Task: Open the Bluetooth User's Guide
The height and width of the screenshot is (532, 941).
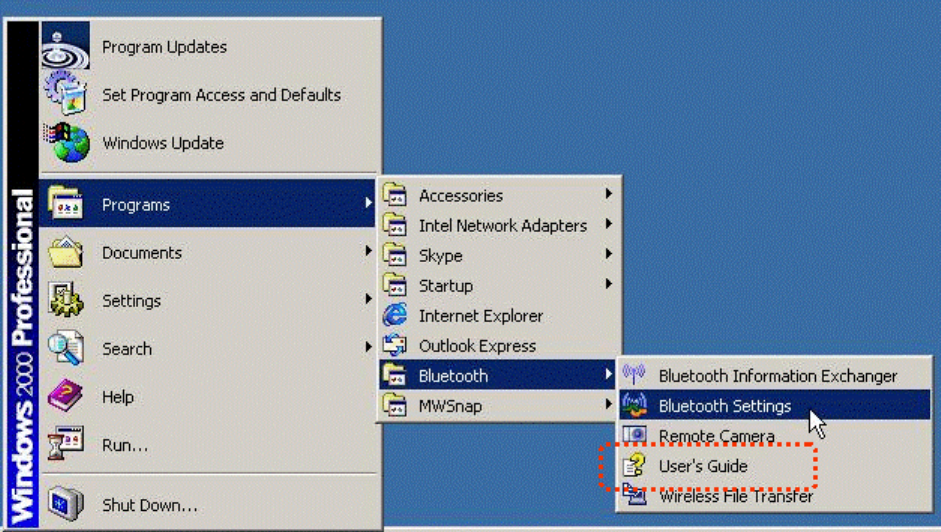Action: pos(775,465)
